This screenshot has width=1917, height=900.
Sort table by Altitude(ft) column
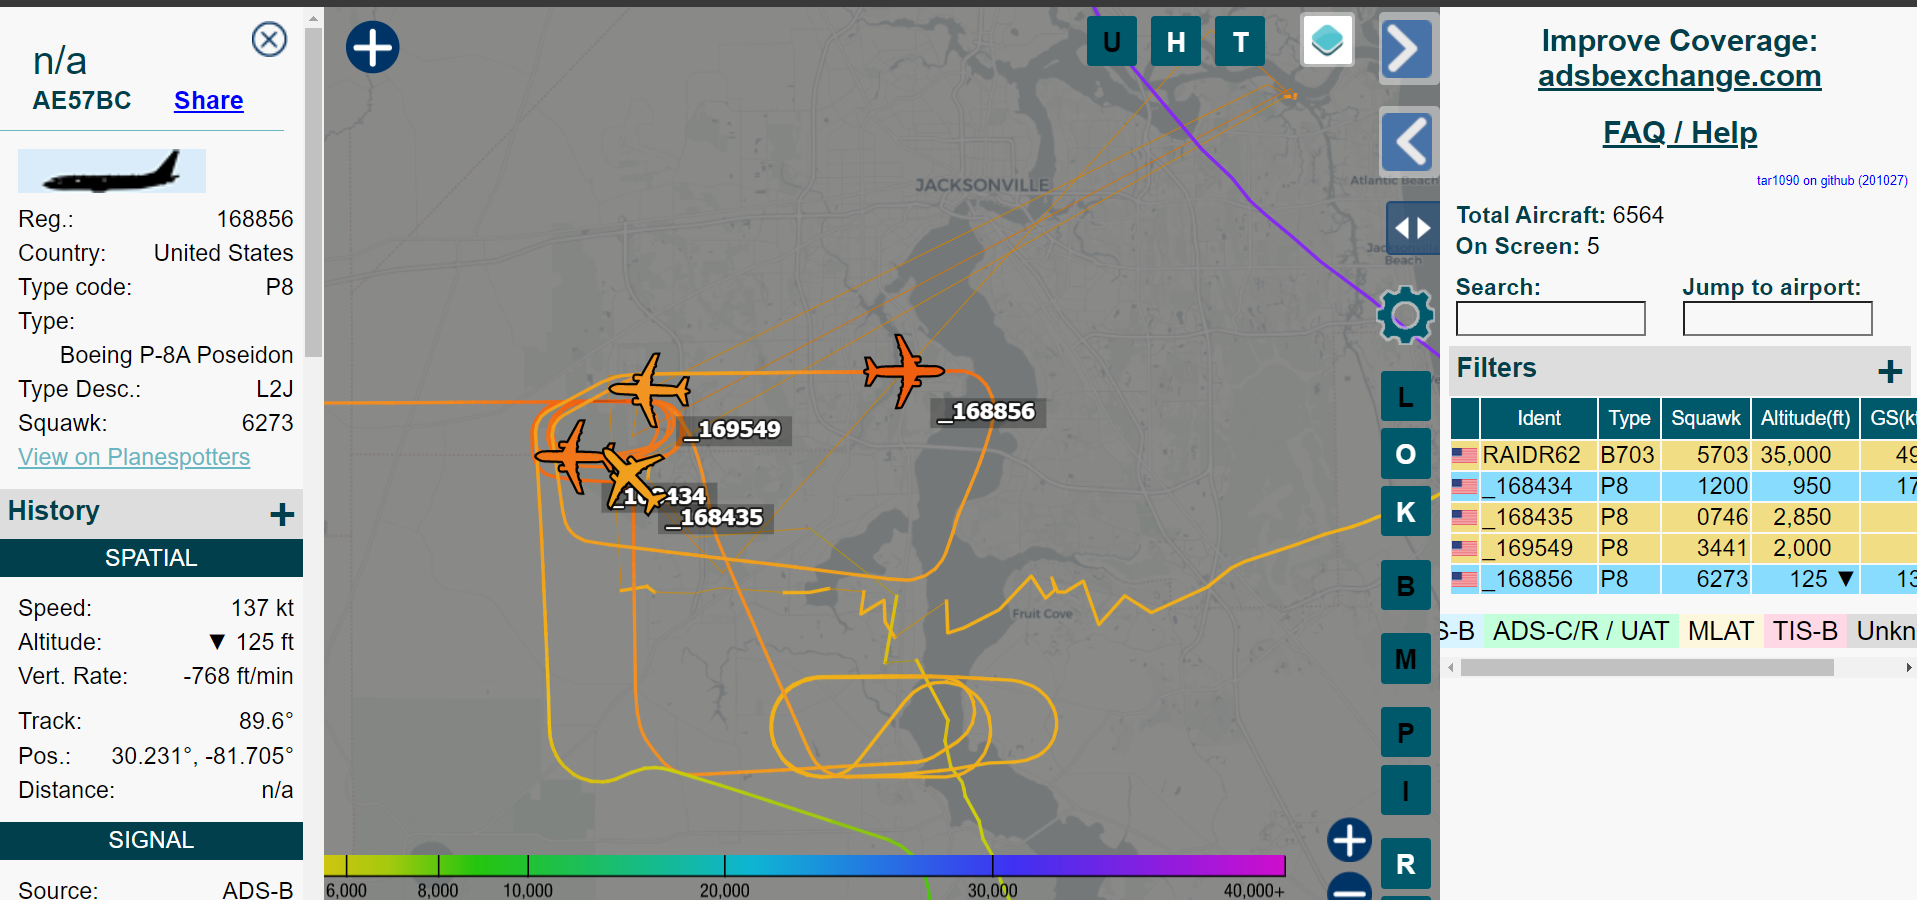click(x=1805, y=418)
